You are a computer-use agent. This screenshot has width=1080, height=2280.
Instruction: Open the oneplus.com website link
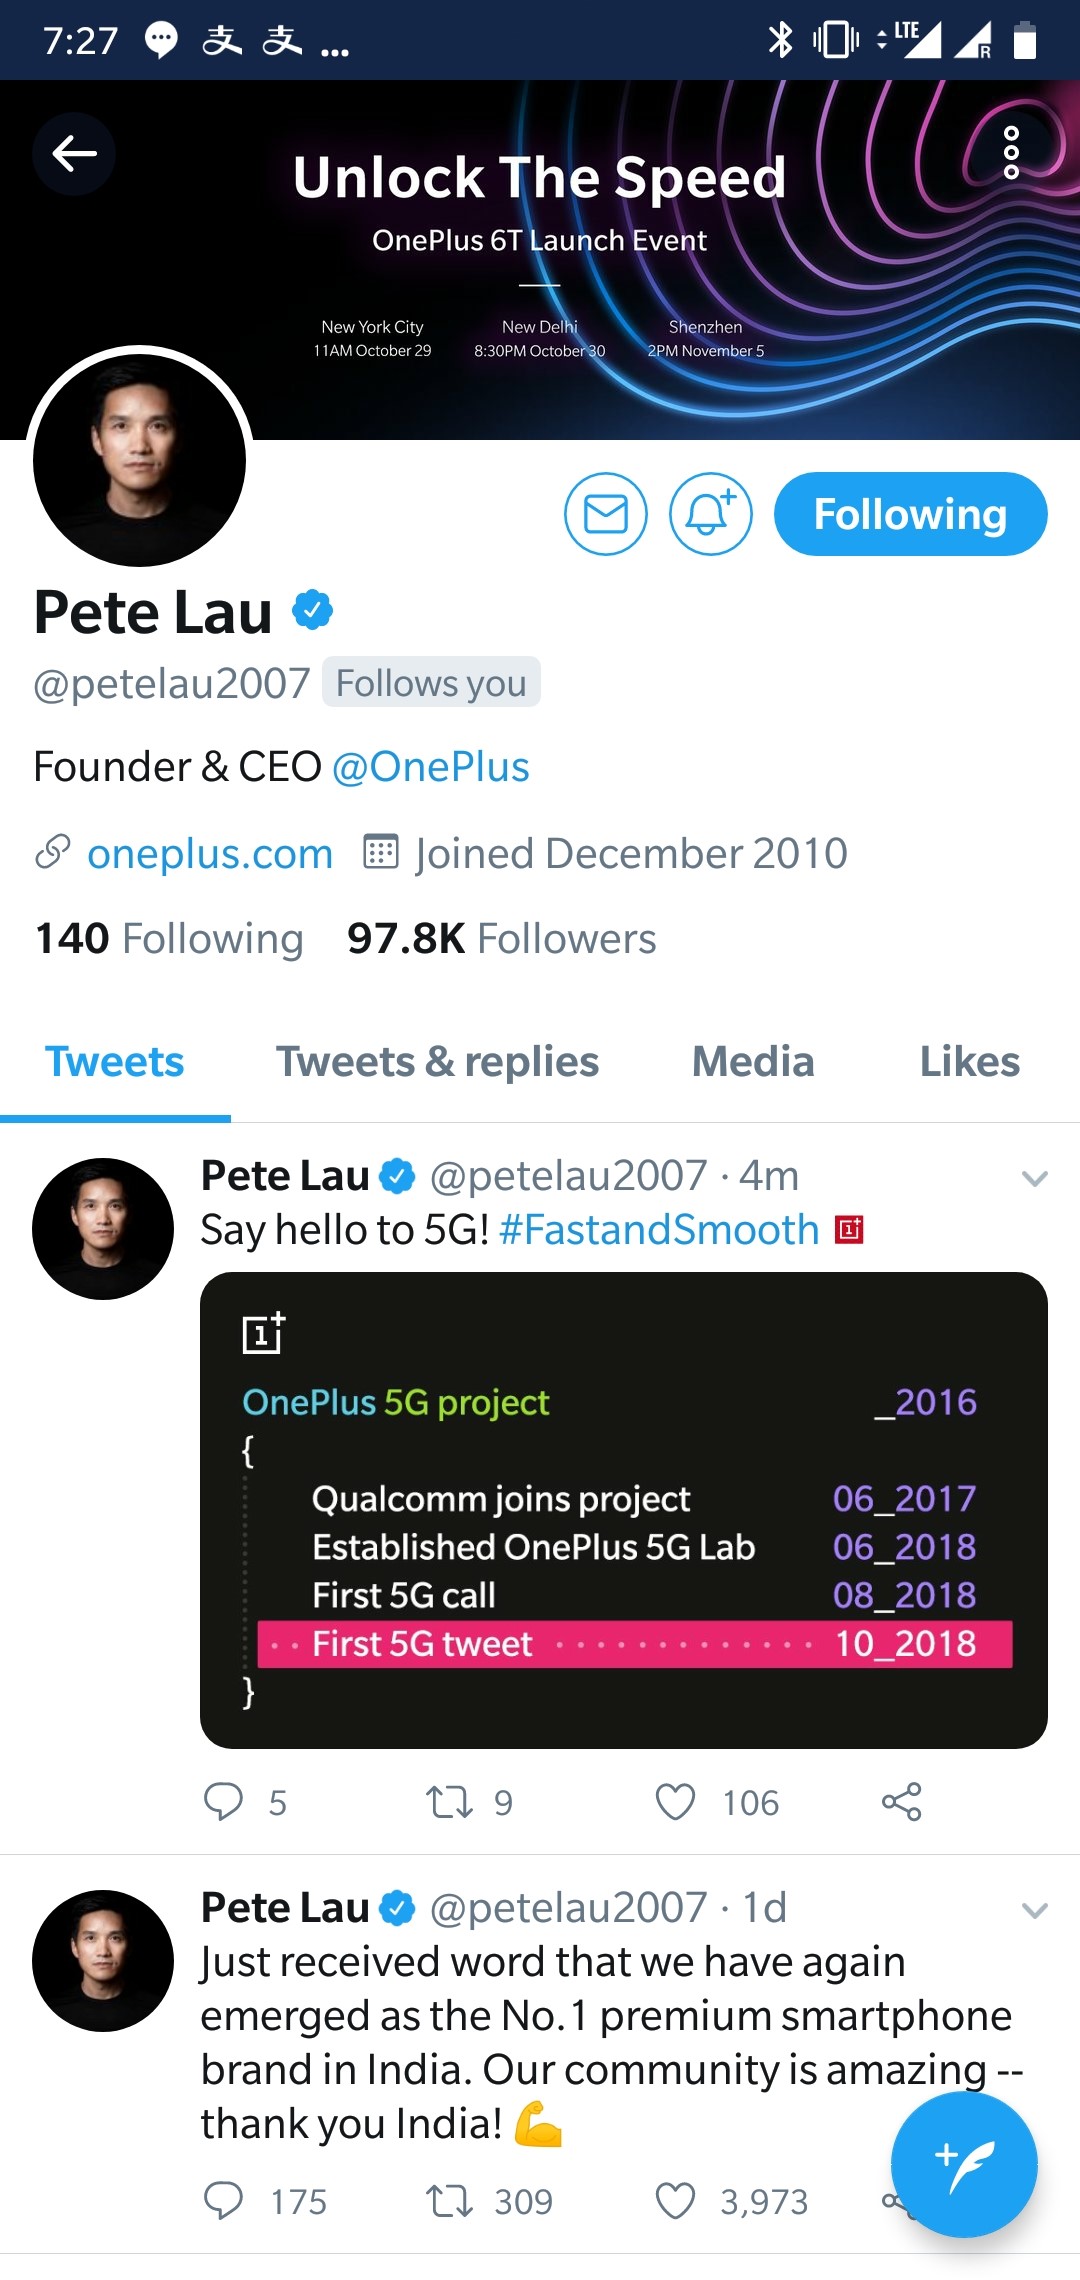(x=209, y=854)
